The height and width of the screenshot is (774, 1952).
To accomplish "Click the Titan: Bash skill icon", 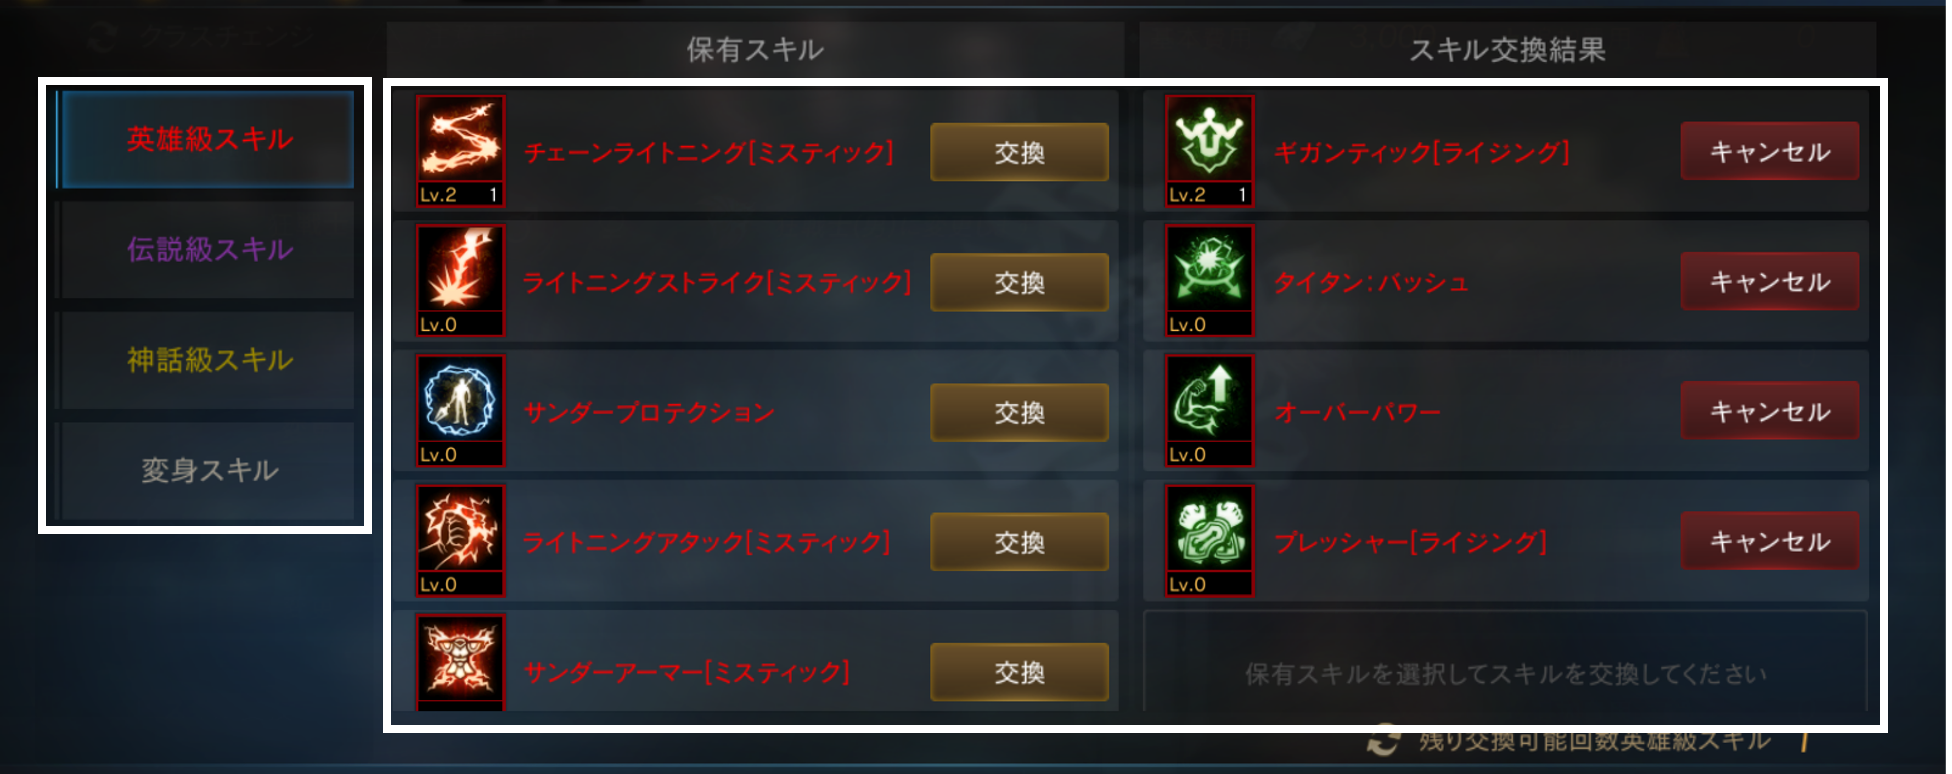I will point(1209,281).
